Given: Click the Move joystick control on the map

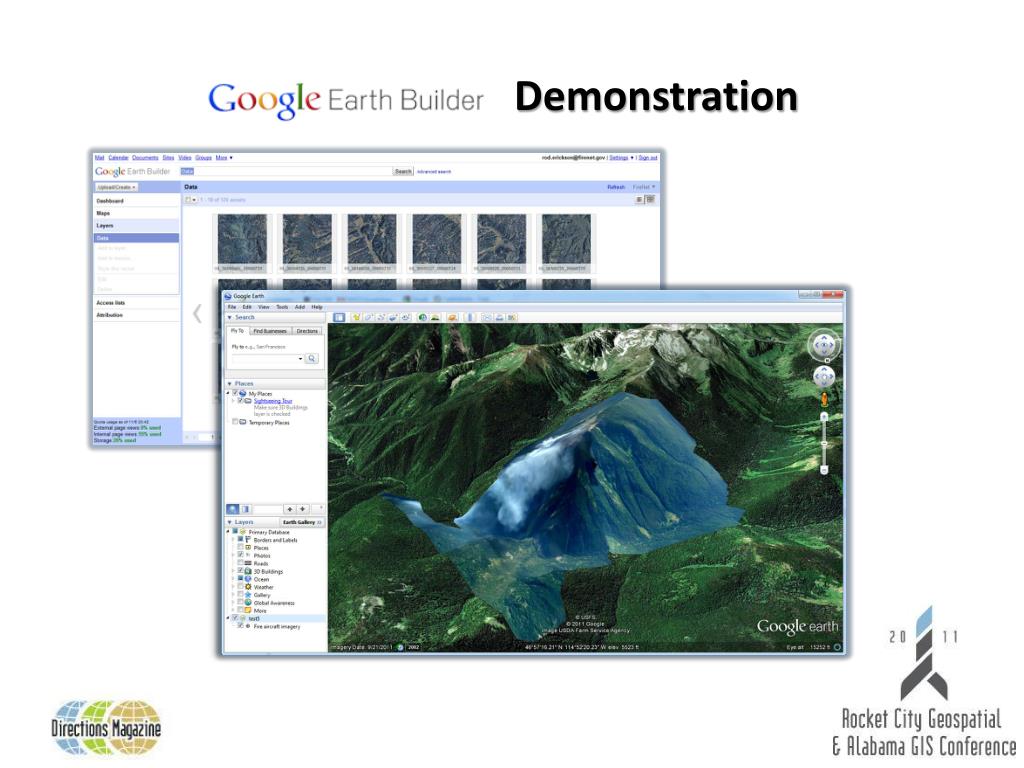Looking at the screenshot, I should click(824, 376).
